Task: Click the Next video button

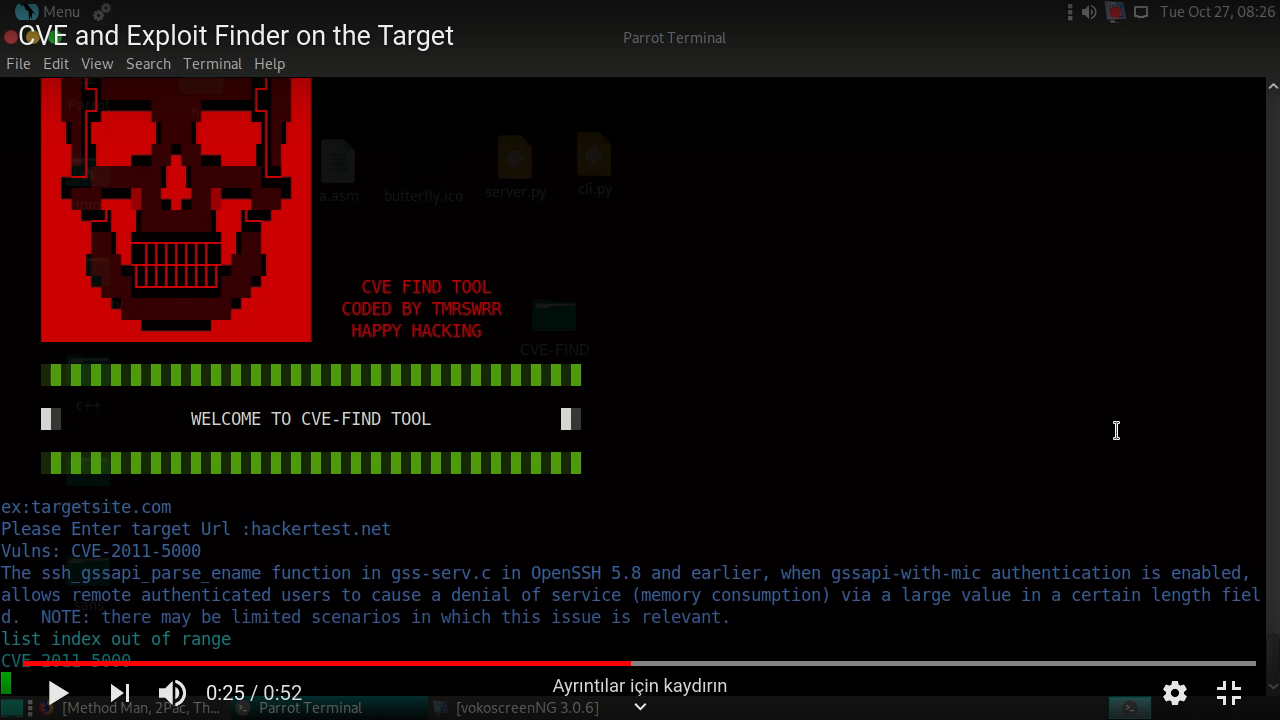Action: pyautogui.click(x=119, y=692)
